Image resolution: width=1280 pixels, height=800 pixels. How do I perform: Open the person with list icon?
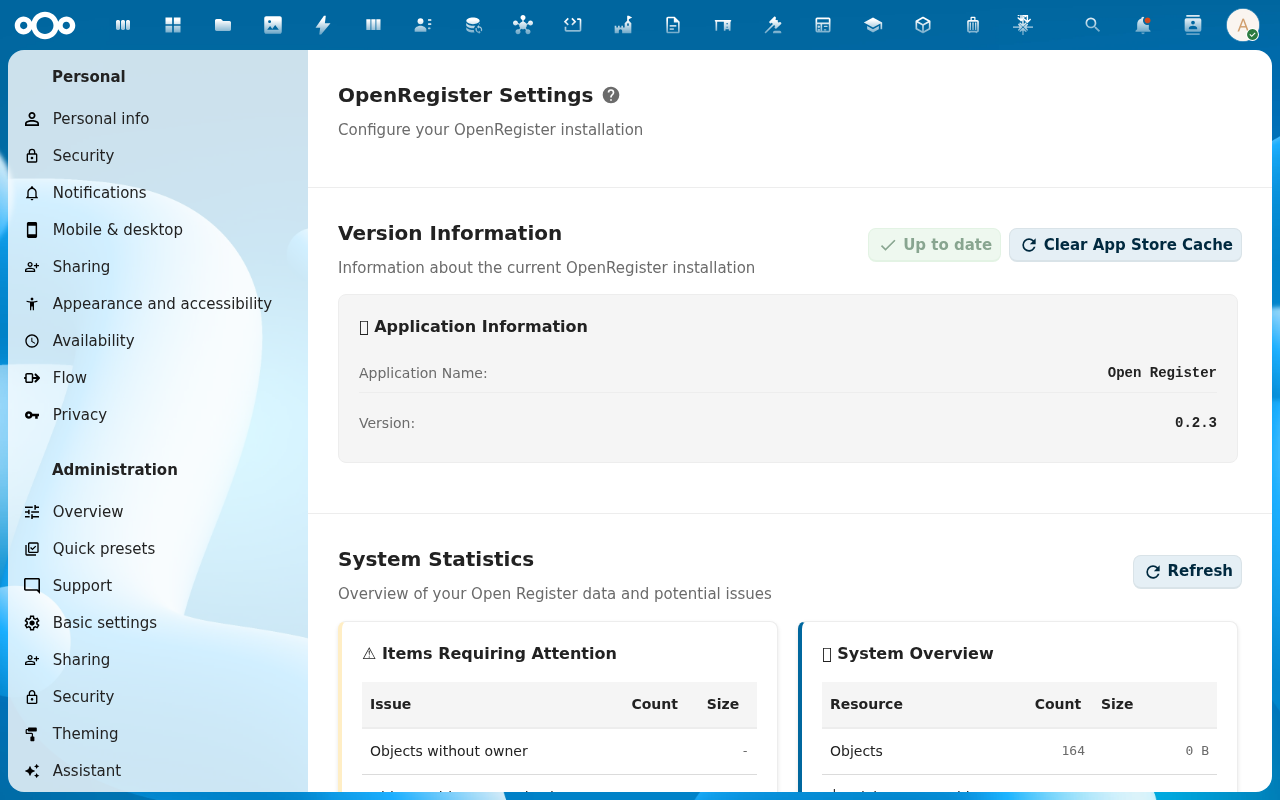point(423,25)
